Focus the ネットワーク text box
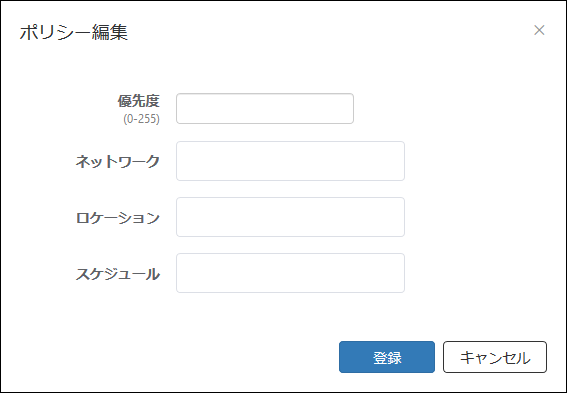 coord(290,161)
